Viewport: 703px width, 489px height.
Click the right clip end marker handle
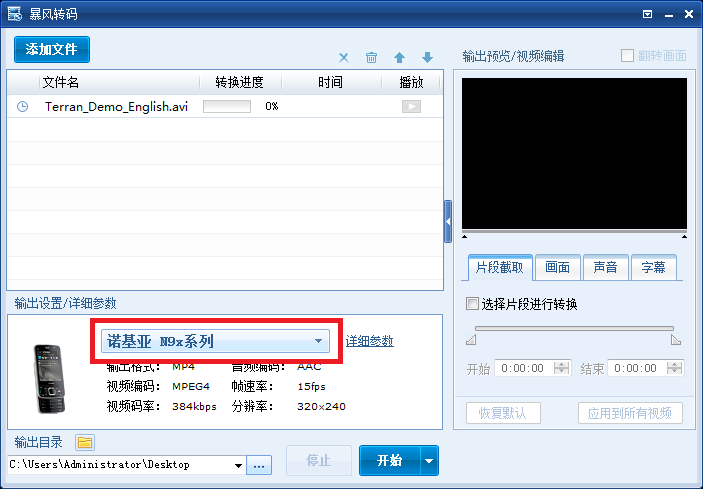tap(676, 340)
